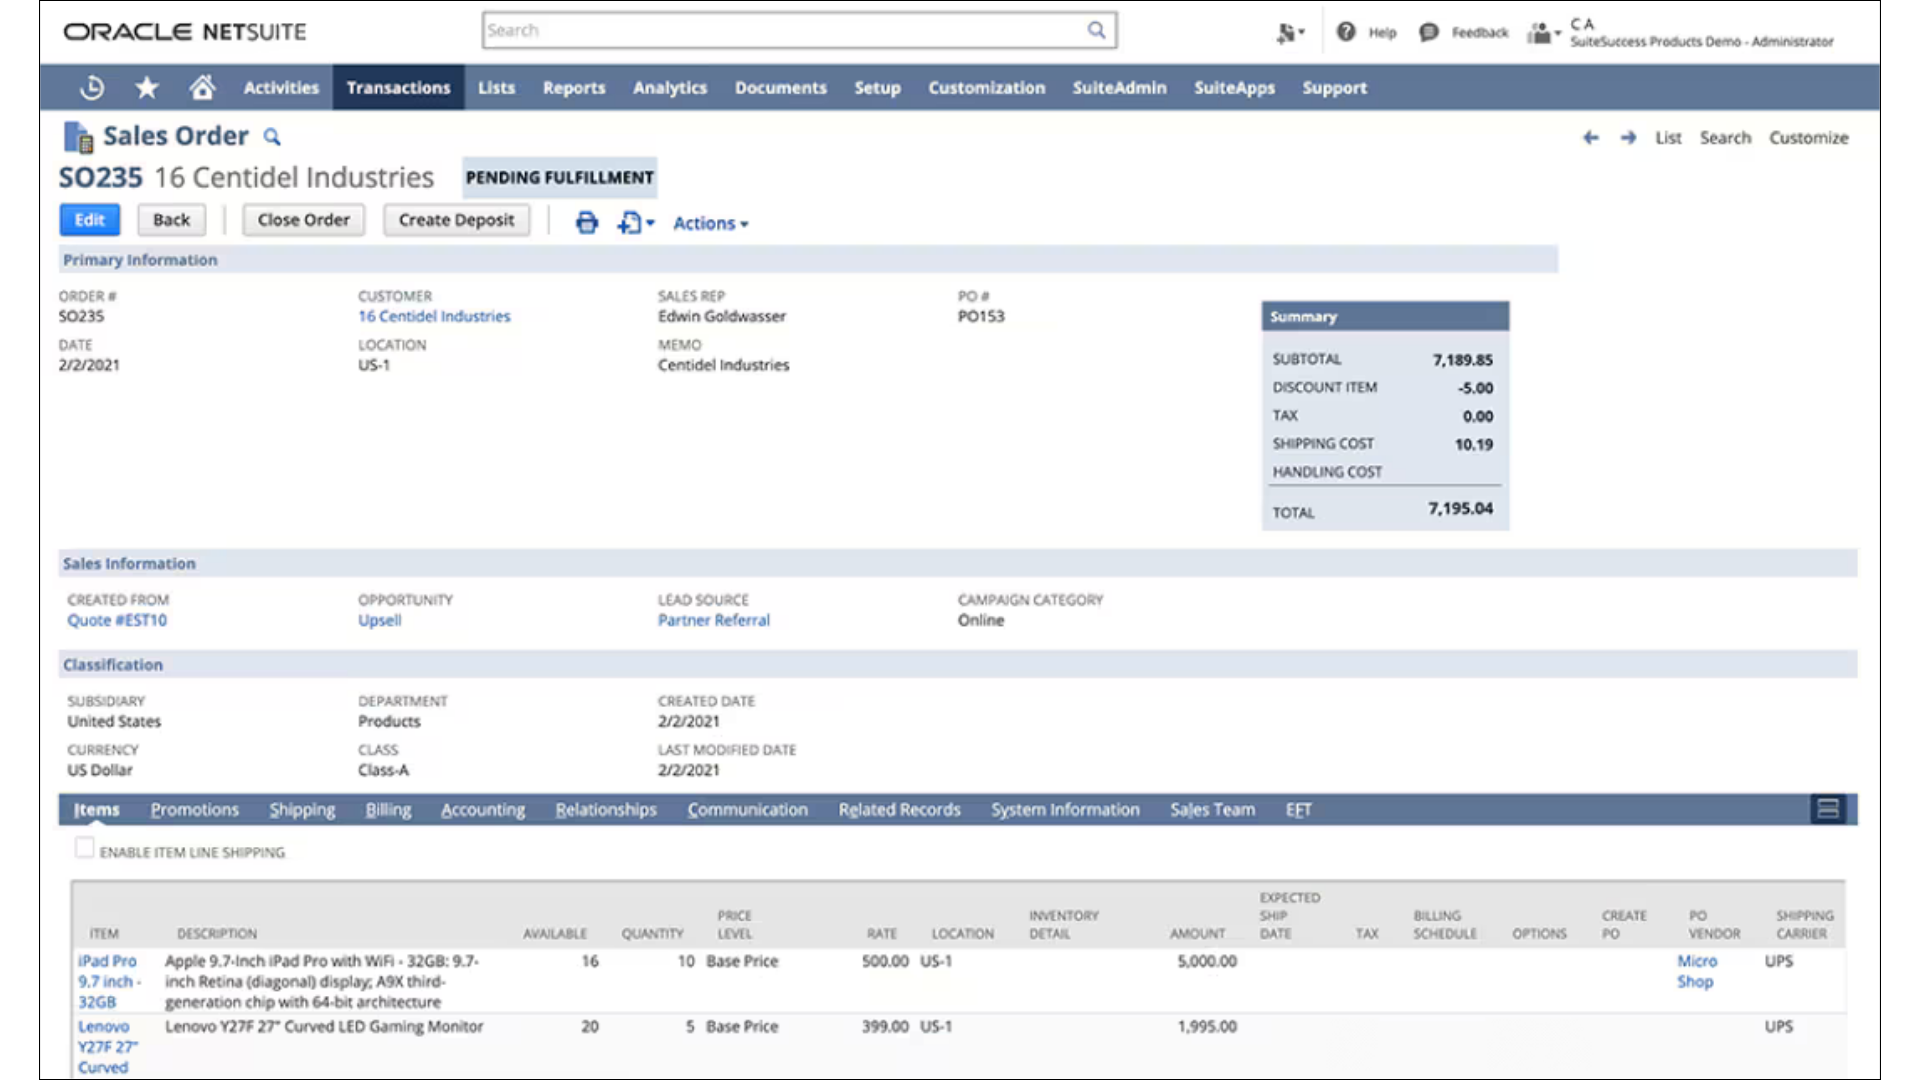Screen dimensions: 1920x1080
Task: Click the search magnifier icon on Sales Order
Action: click(272, 137)
